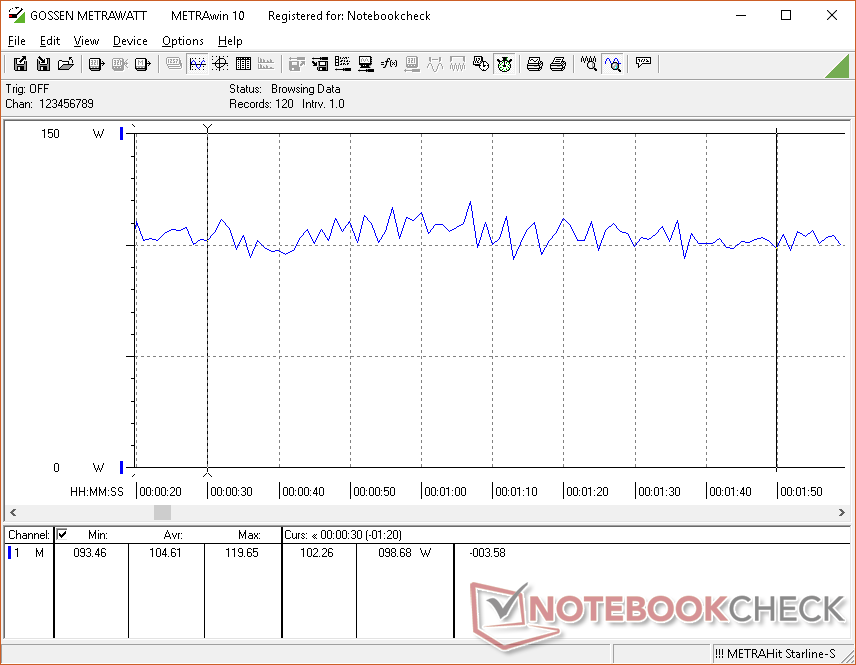Viewport: 856px width, 665px height.
Task: Click the disabled device stop icon
Action: coord(120,64)
